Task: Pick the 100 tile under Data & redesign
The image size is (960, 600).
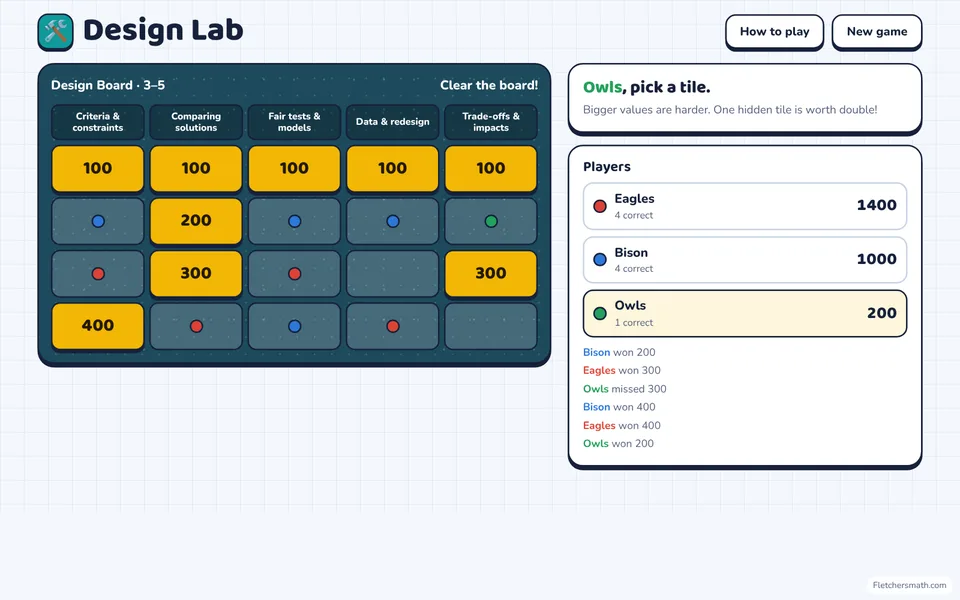Action: (x=392, y=168)
